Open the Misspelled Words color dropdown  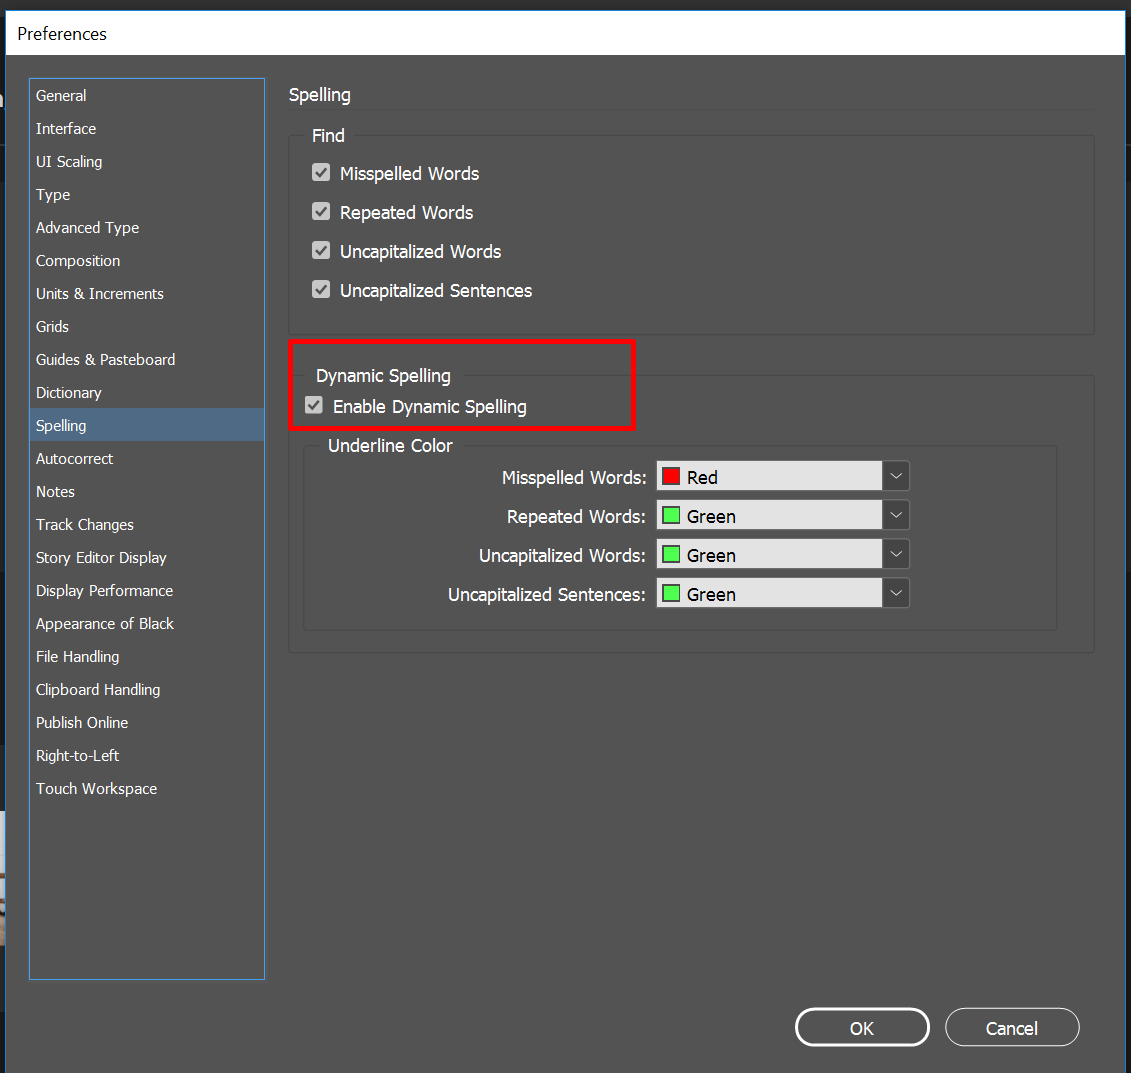click(895, 475)
